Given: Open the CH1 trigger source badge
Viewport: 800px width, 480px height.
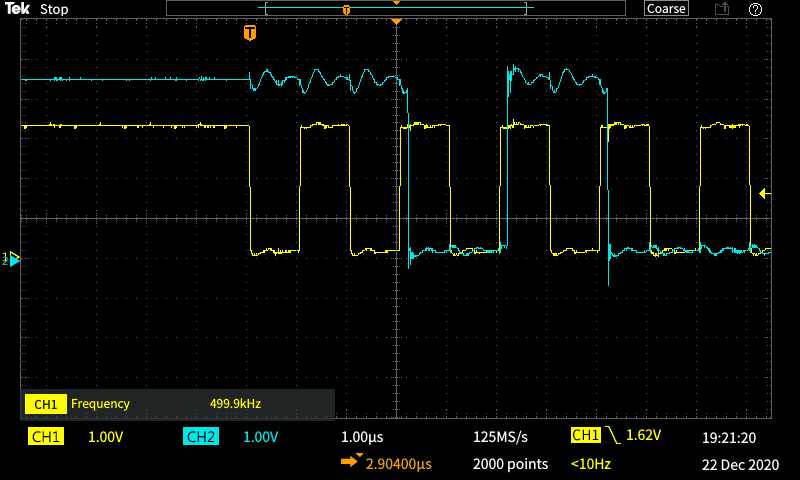Looking at the screenshot, I should [x=585, y=436].
